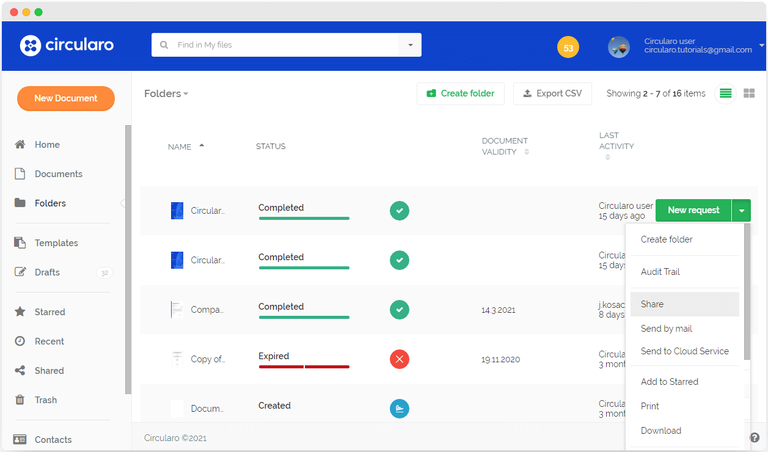Click the Drafts 32 count badge
The width and height of the screenshot is (768, 452).
click(x=104, y=273)
